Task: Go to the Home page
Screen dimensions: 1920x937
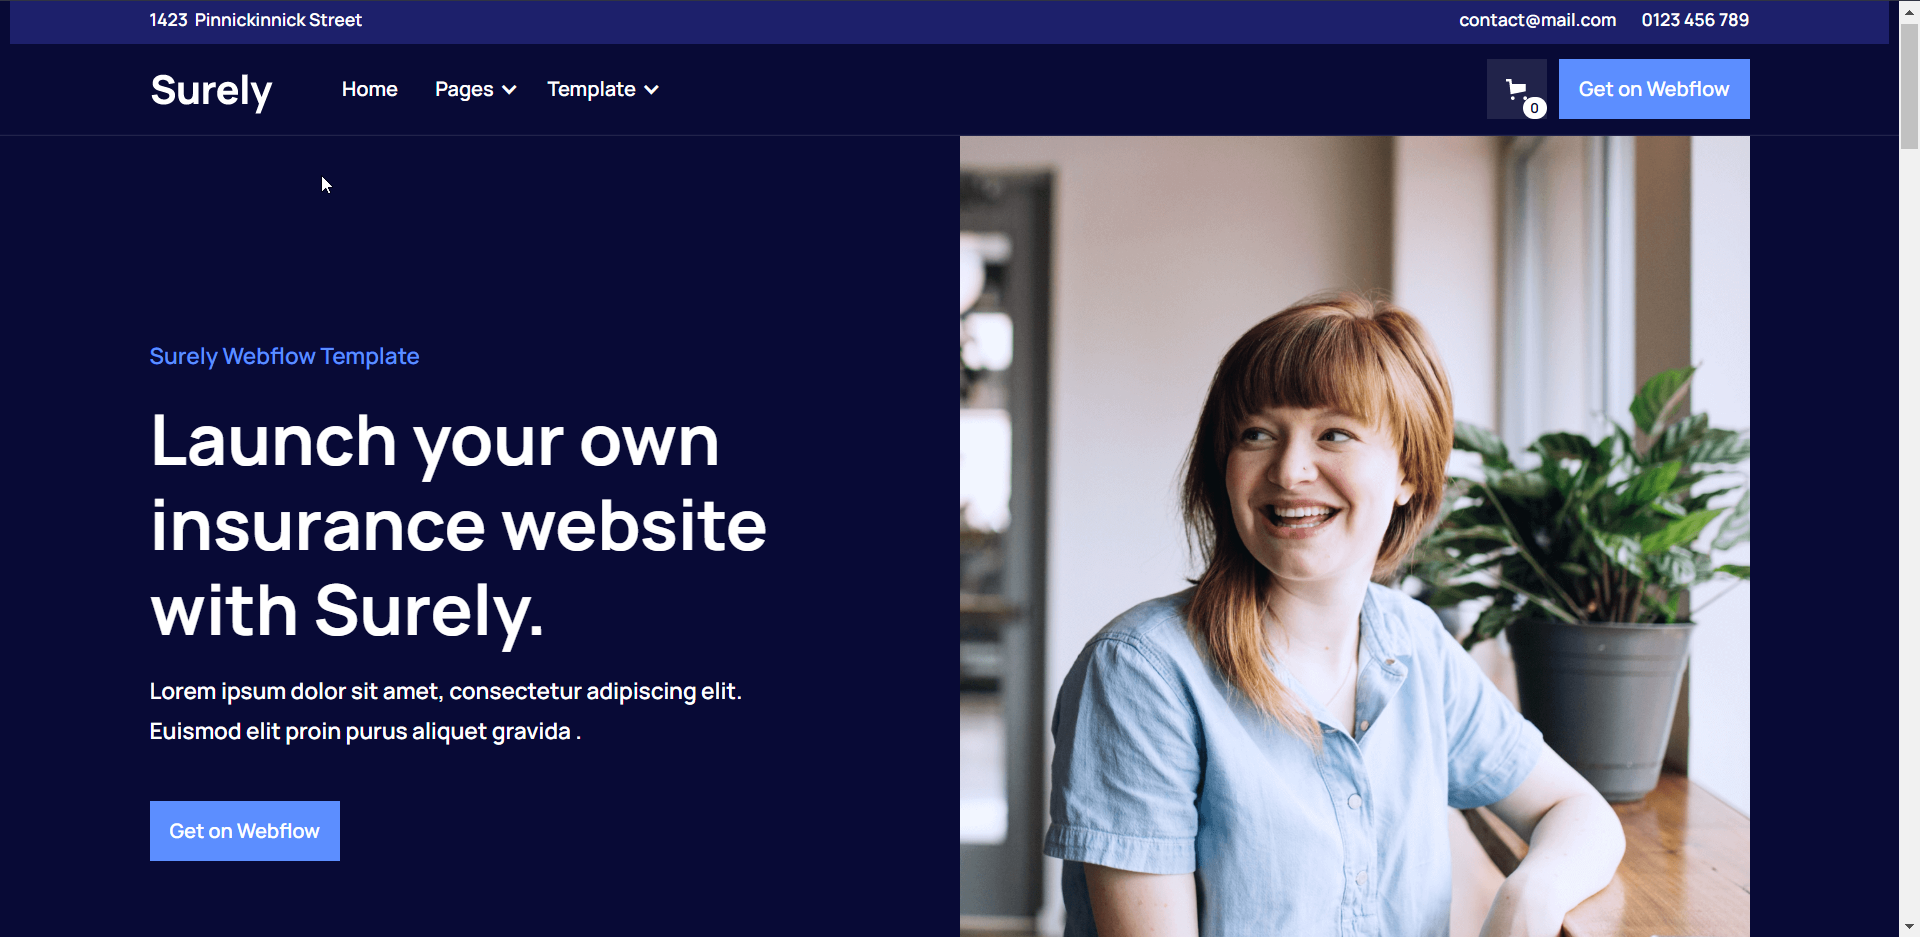Action: 369,89
